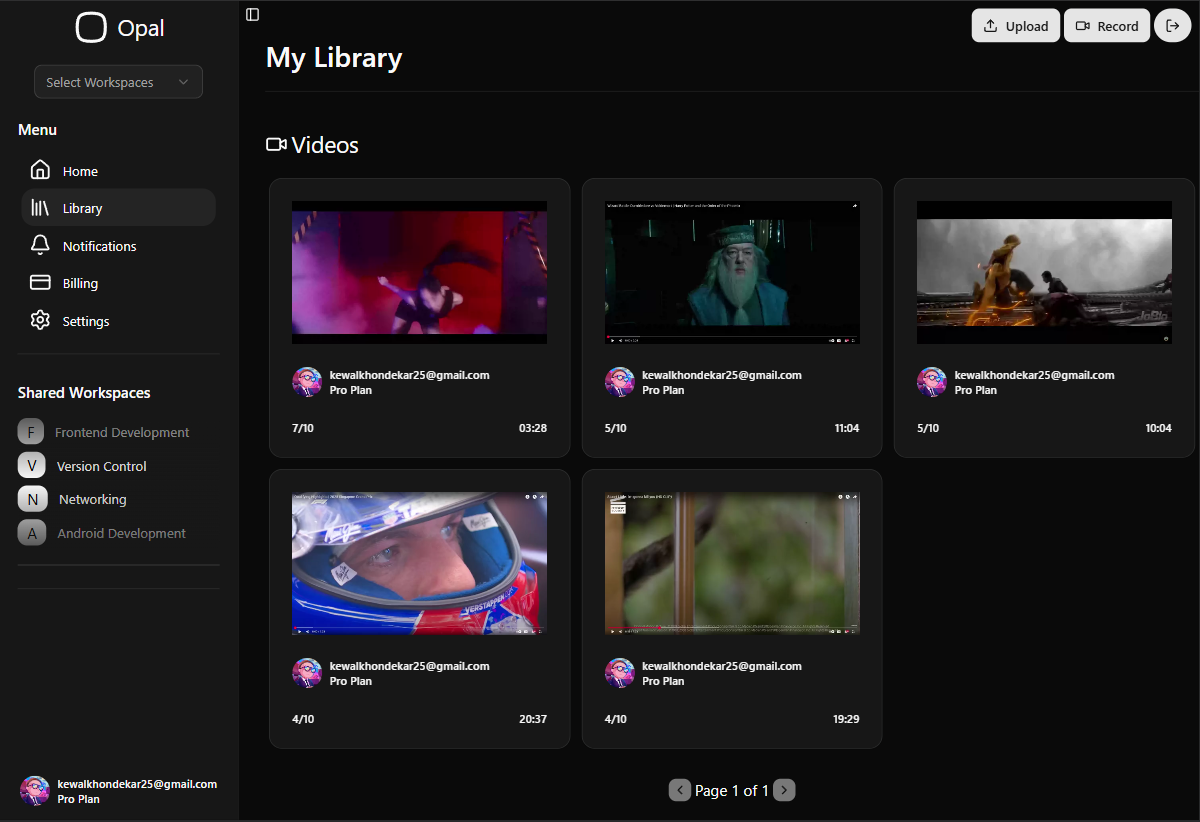
Task: Open Library in the menu
Action: coord(118,208)
